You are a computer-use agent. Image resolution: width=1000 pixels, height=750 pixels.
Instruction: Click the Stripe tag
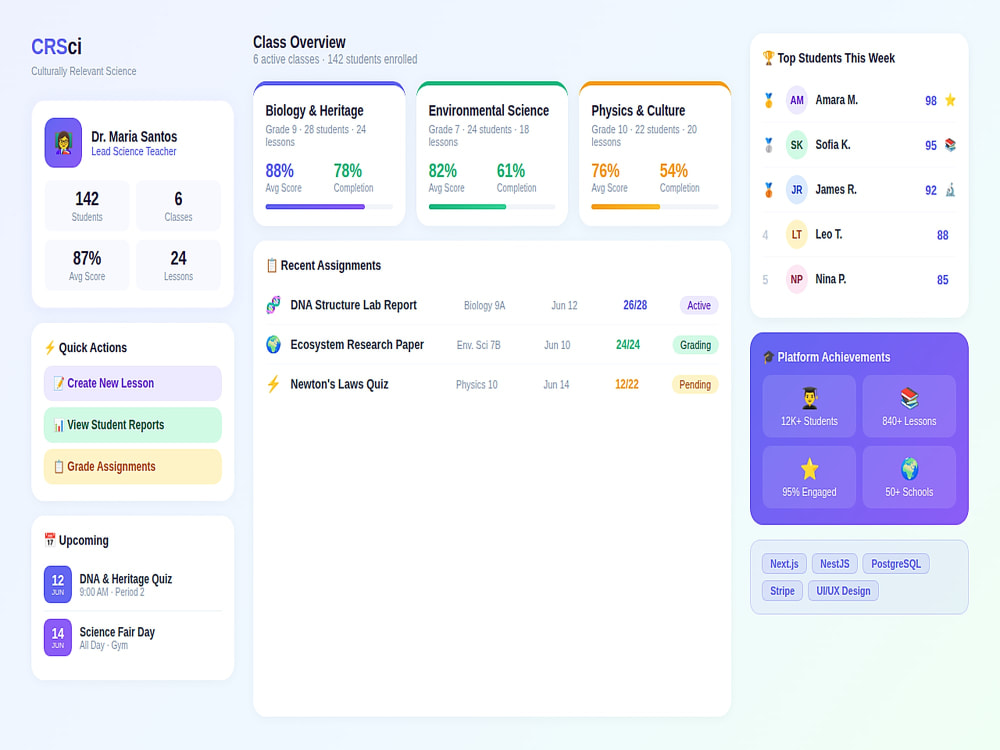click(x=782, y=591)
